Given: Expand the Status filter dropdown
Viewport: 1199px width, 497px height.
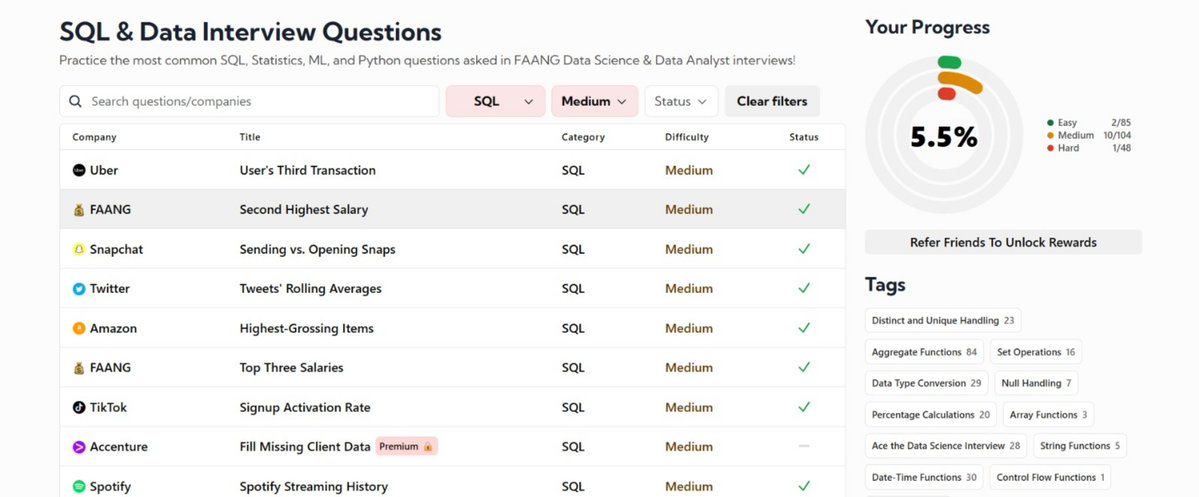Looking at the screenshot, I should [x=681, y=101].
